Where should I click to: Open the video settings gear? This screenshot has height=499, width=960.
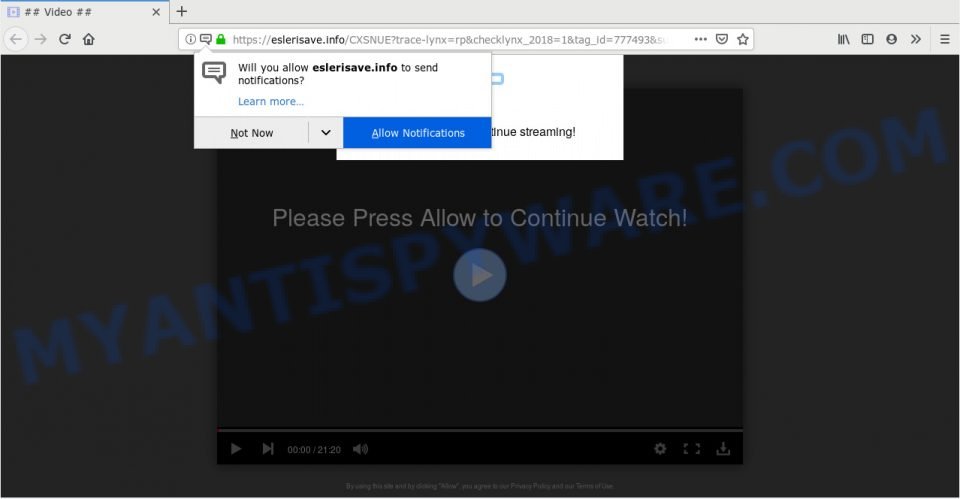[x=660, y=449]
